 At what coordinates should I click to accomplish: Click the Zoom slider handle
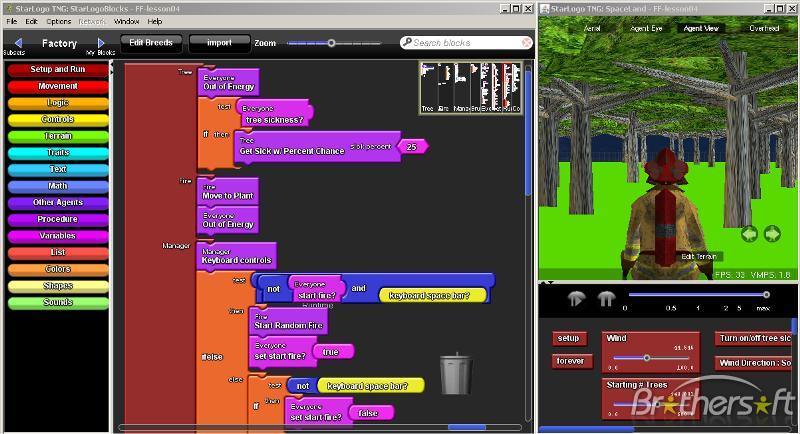(x=332, y=43)
